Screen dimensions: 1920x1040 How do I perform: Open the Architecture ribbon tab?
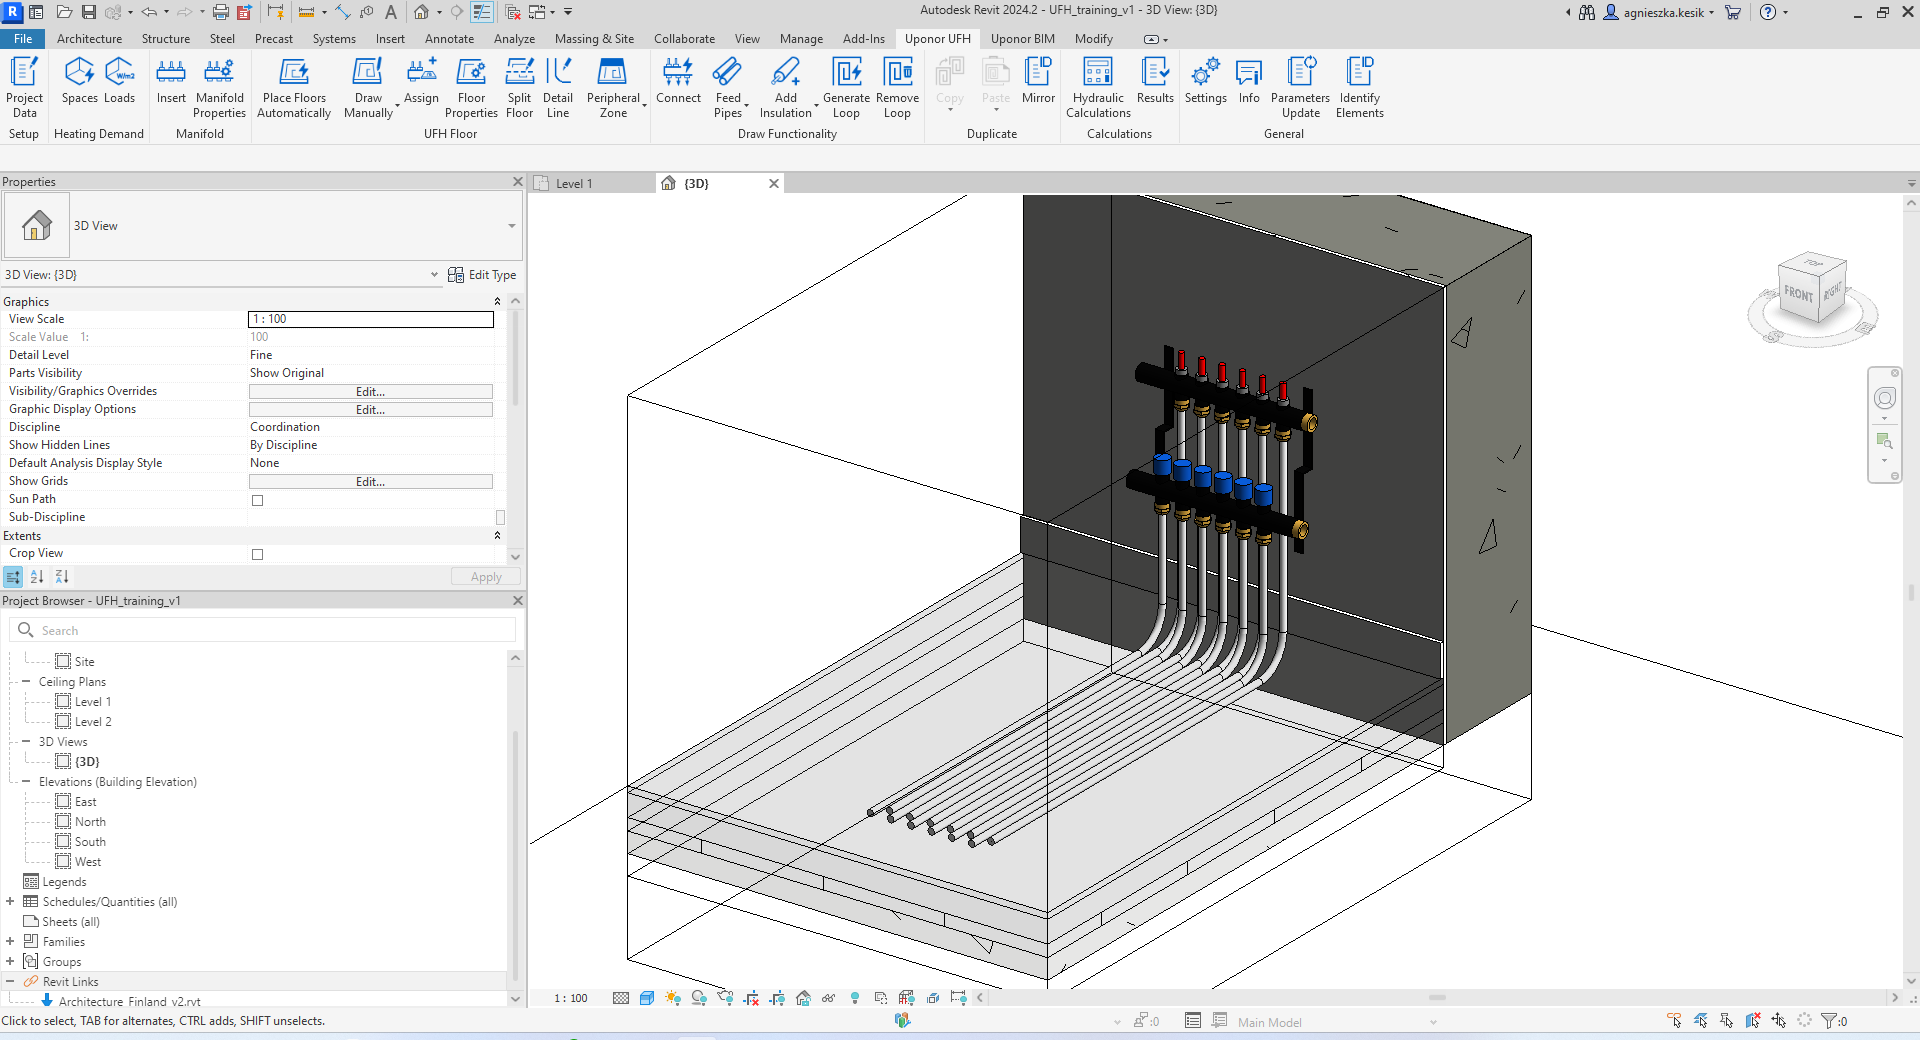89,39
